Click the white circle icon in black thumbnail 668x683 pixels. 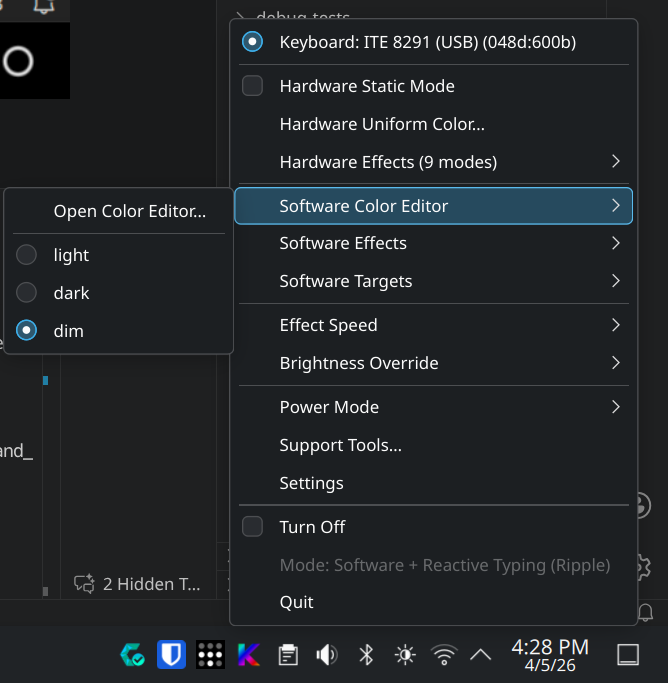point(18,61)
